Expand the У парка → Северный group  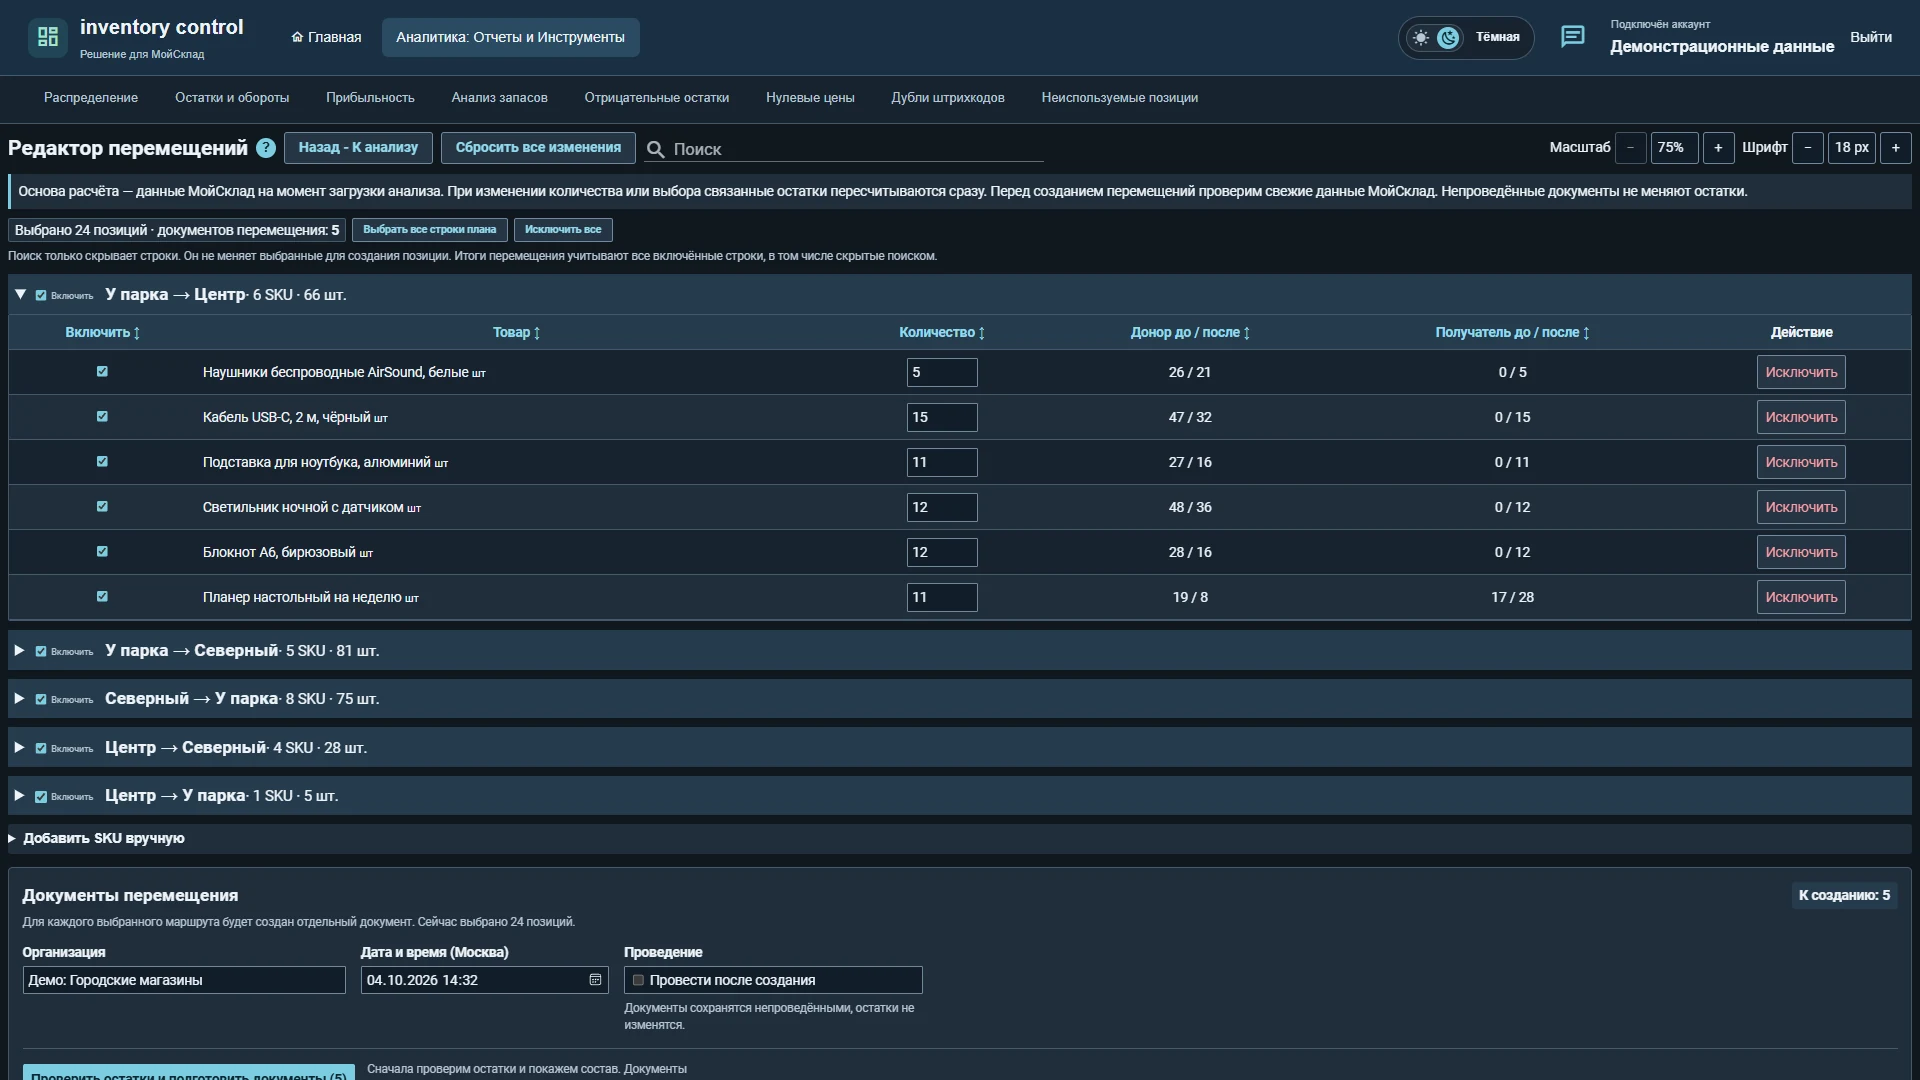[19, 651]
